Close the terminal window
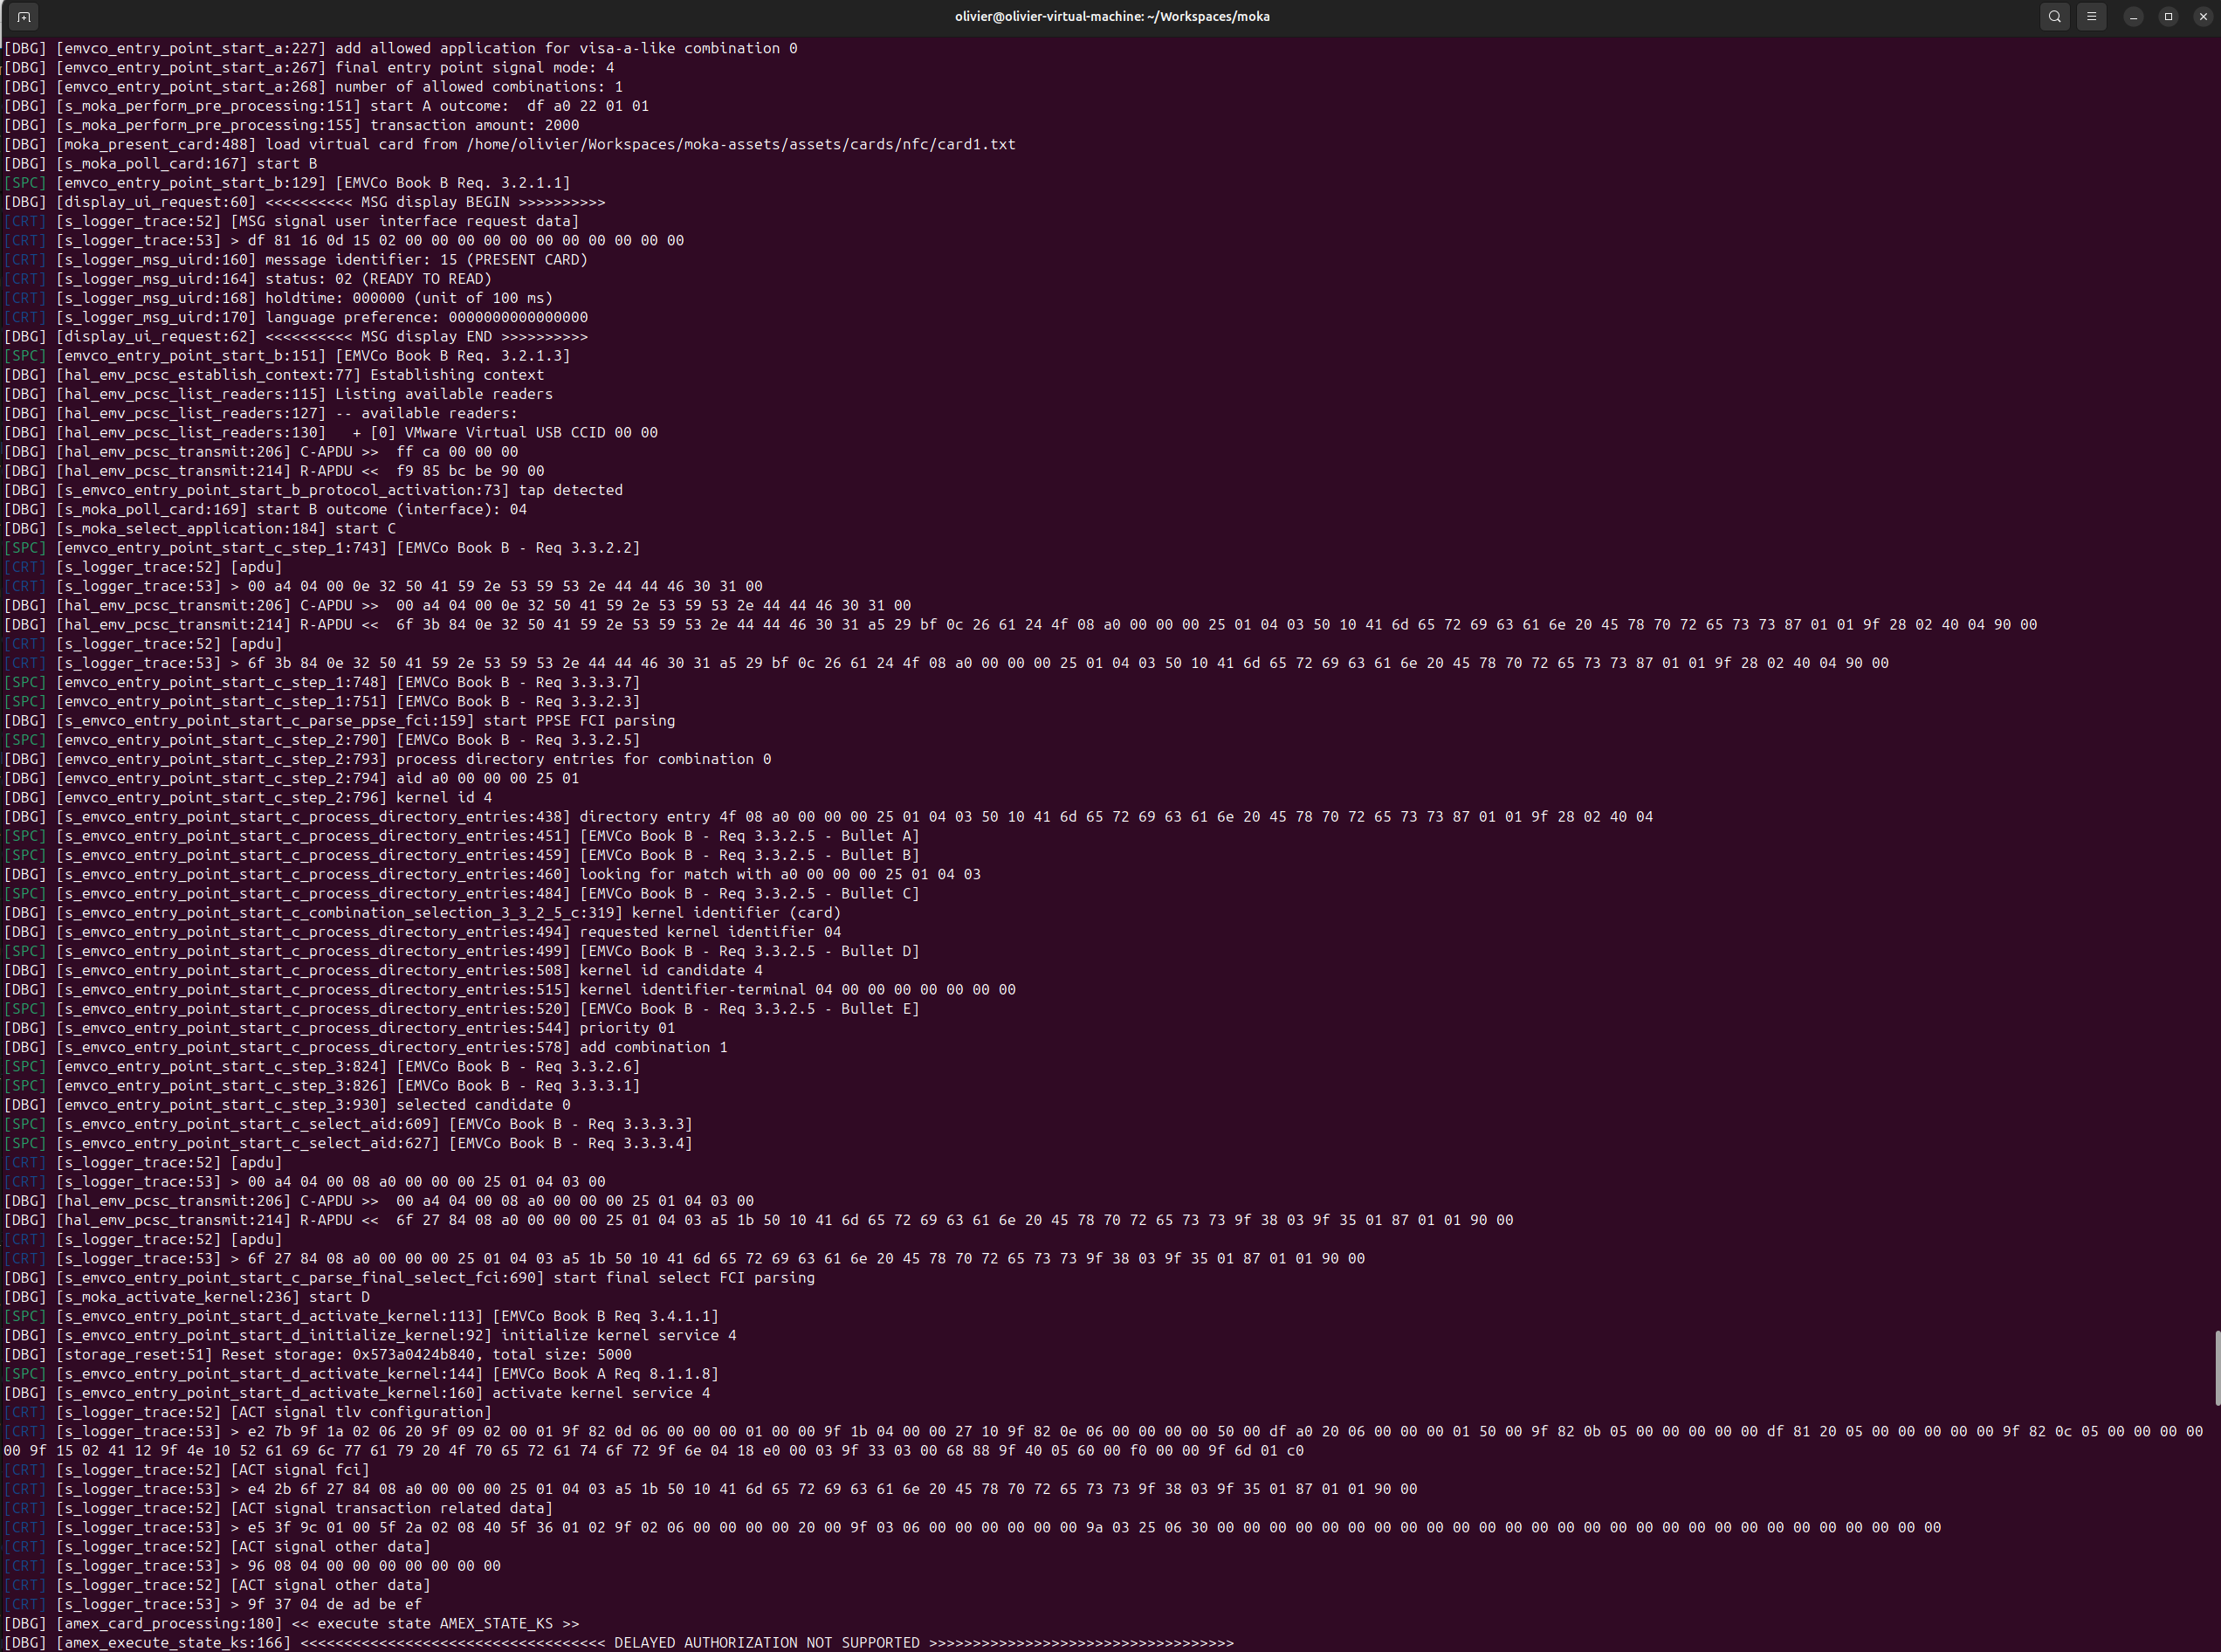The width and height of the screenshot is (2221, 1652). [x=2203, y=17]
